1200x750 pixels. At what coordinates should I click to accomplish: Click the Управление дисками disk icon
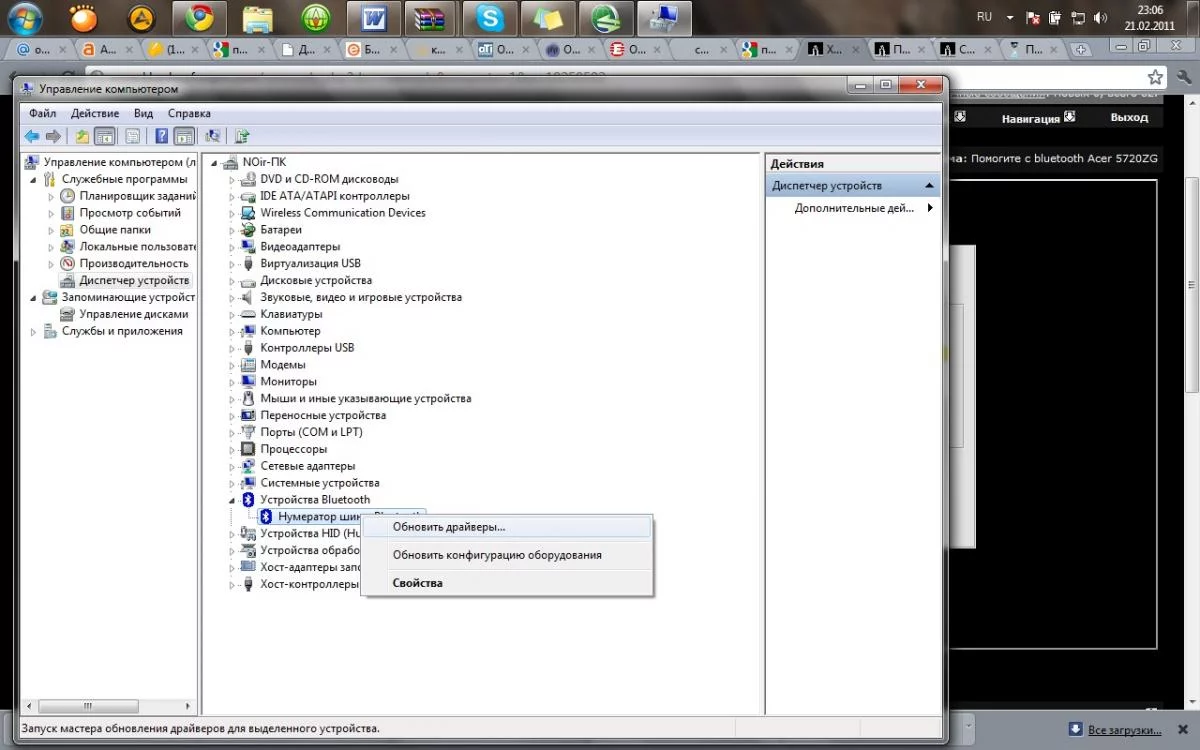coord(67,314)
